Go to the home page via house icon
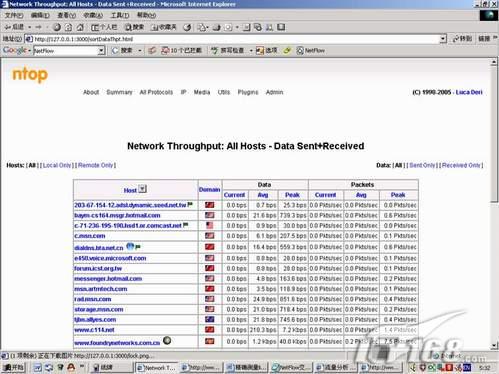Viewport: 499px width, 374px height. tap(80, 27)
